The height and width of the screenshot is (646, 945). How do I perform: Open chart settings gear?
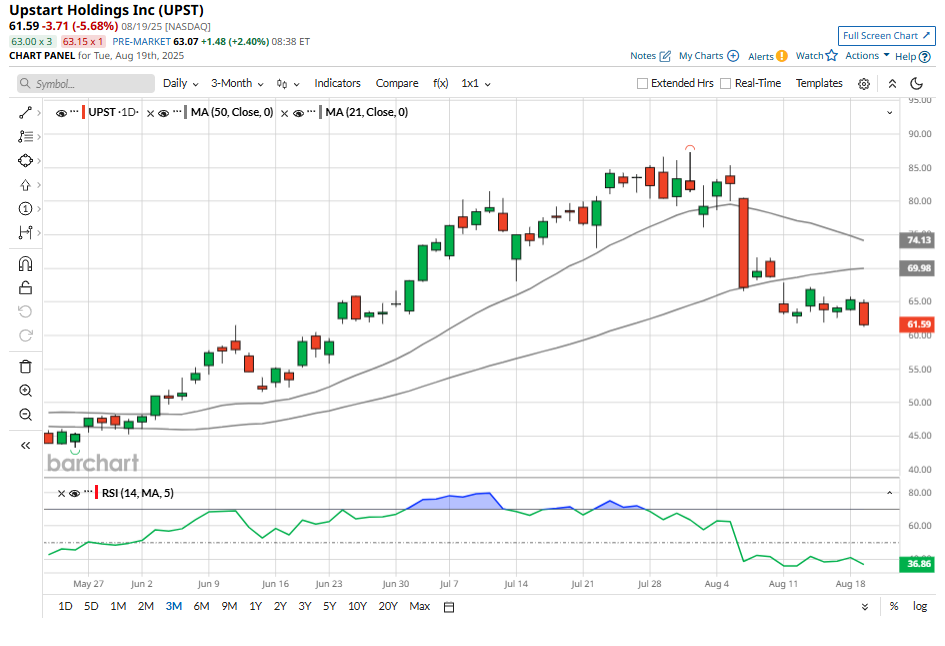point(864,84)
